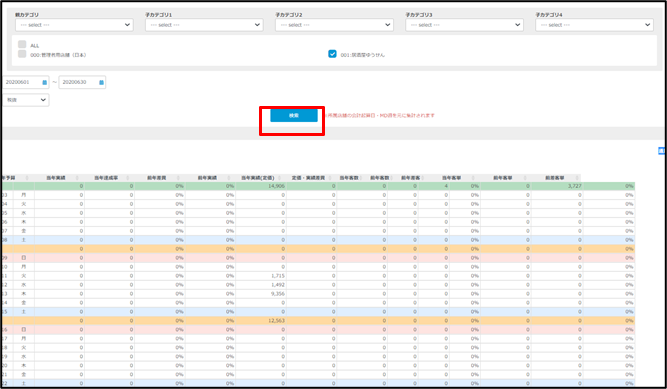Click the 当年達成率 column header label
The image size is (667, 389).
(106, 178)
